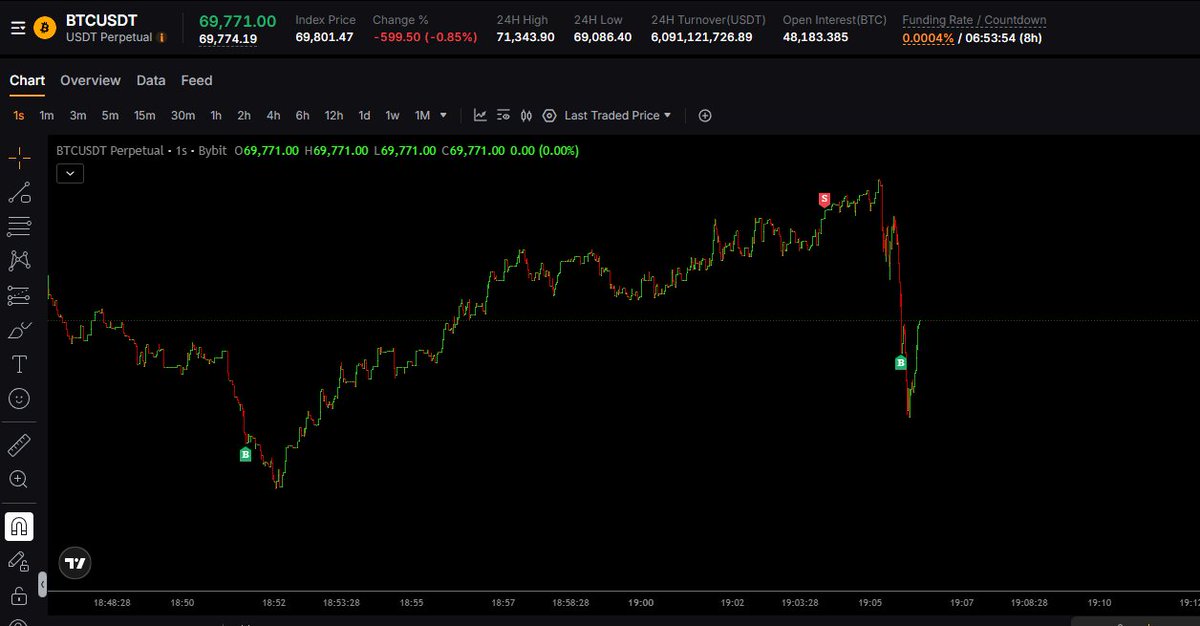Screen dimensions: 1200x626
Task: Click the red S sell marker
Action: [x=824, y=199]
